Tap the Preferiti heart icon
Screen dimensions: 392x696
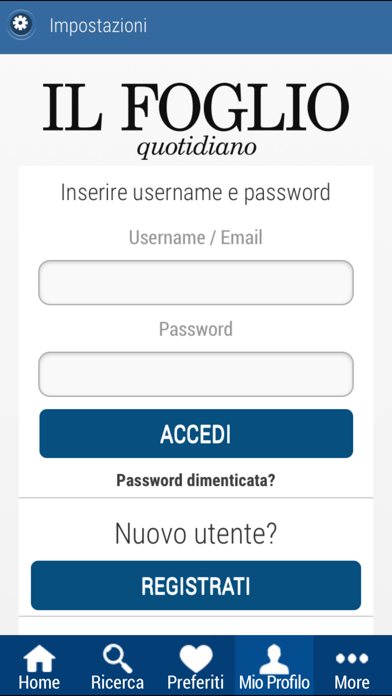(196, 658)
